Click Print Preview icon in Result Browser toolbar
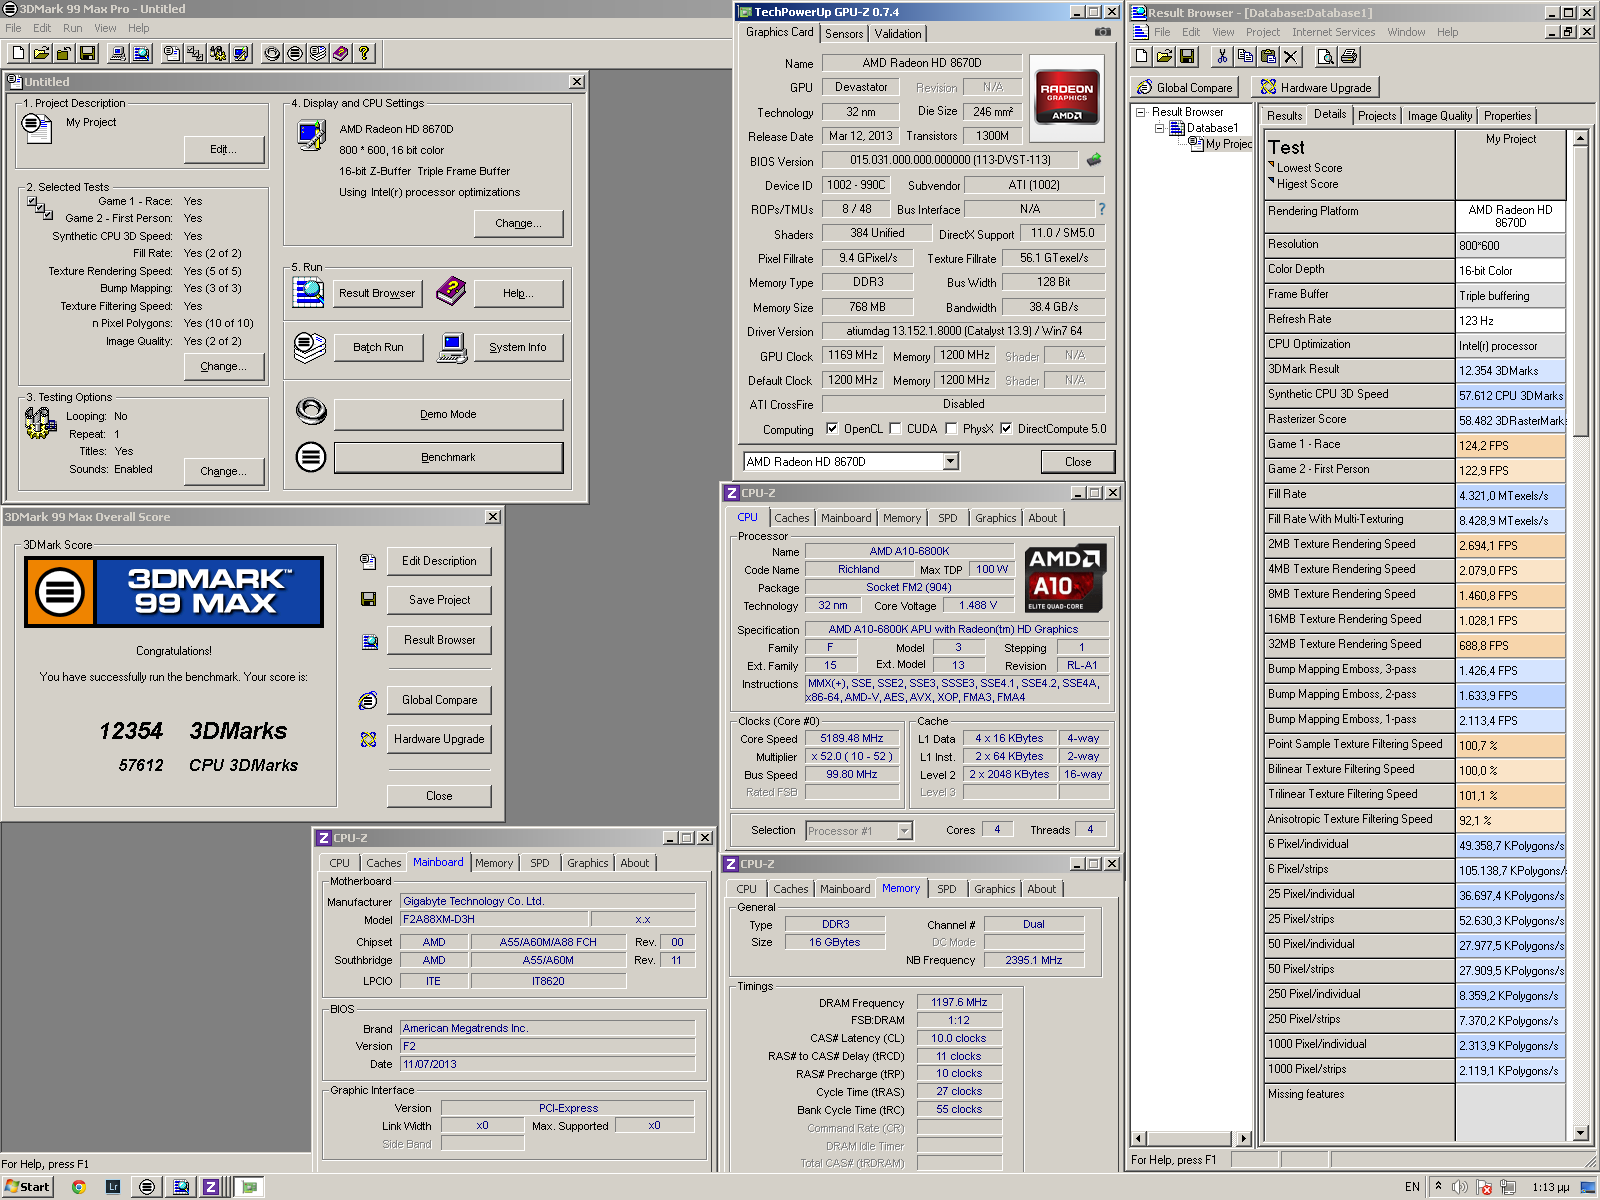Image resolution: width=1600 pixels, height=1200 pixels. tap(1326, 57)
